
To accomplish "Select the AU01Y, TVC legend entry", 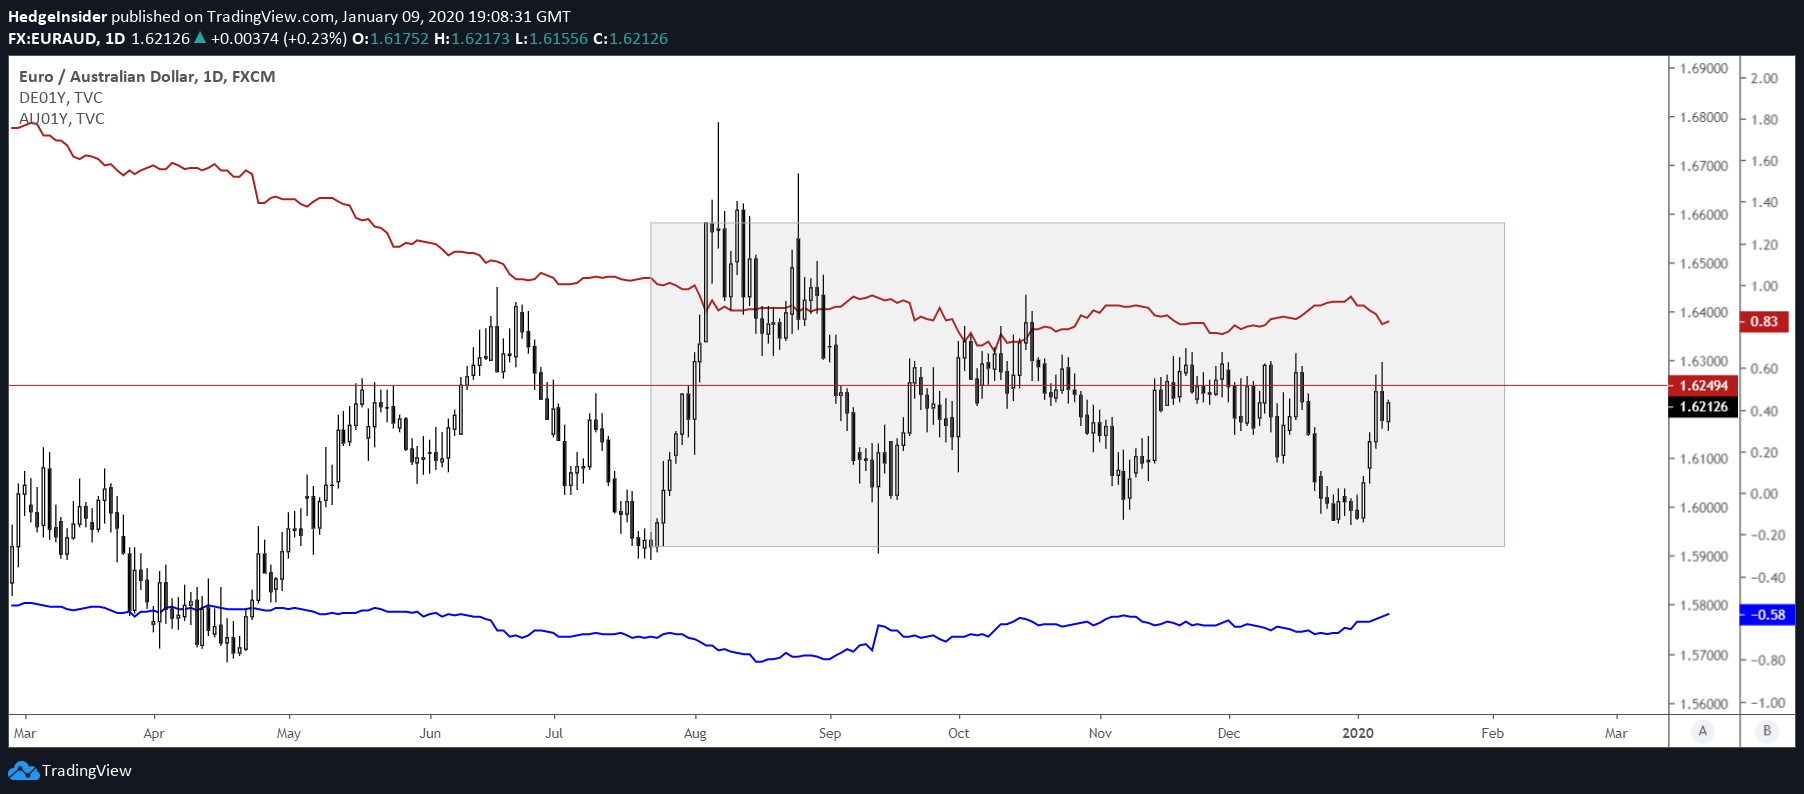I will pos(62,118).
